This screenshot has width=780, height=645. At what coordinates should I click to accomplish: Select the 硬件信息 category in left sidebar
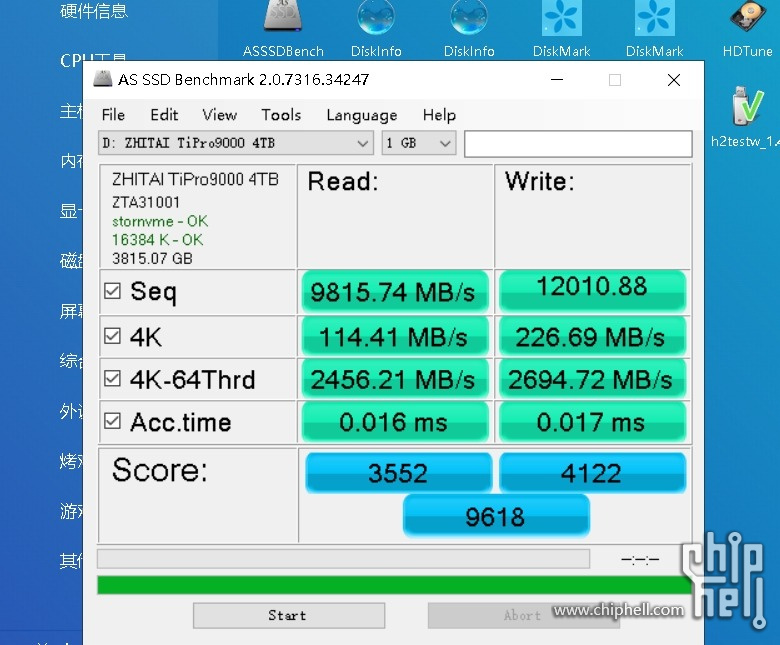94,10
